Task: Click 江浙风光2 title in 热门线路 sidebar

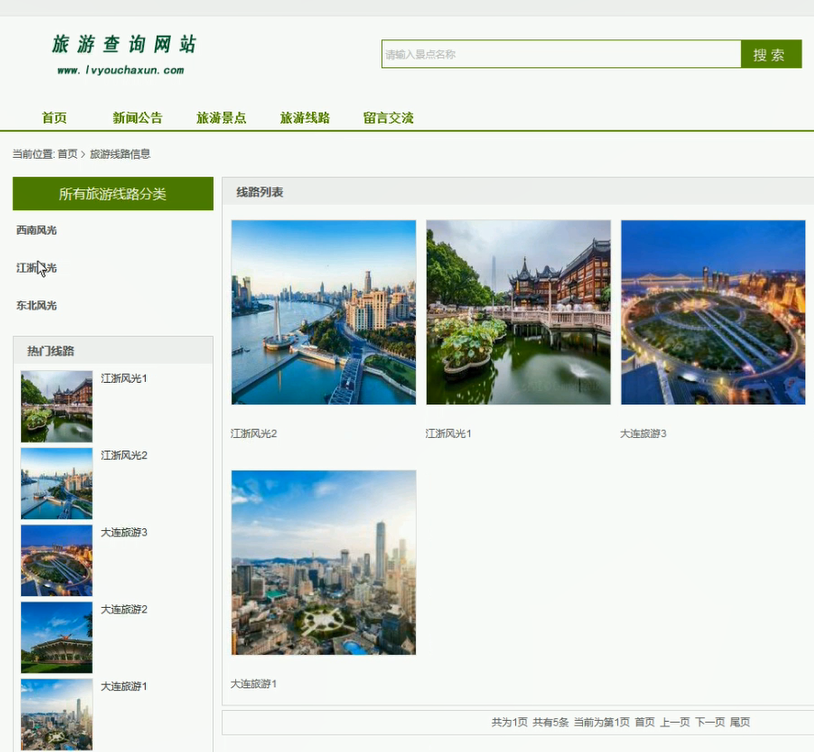Action: click(124, 455)
